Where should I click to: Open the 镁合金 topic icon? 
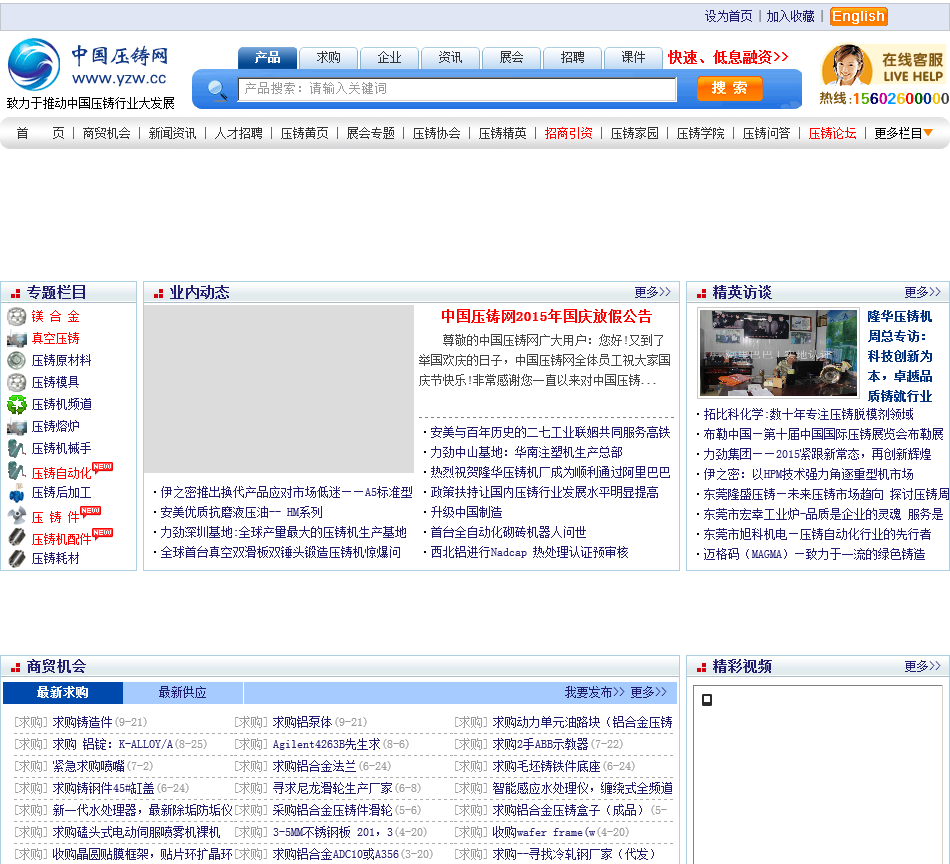[16, 316]
